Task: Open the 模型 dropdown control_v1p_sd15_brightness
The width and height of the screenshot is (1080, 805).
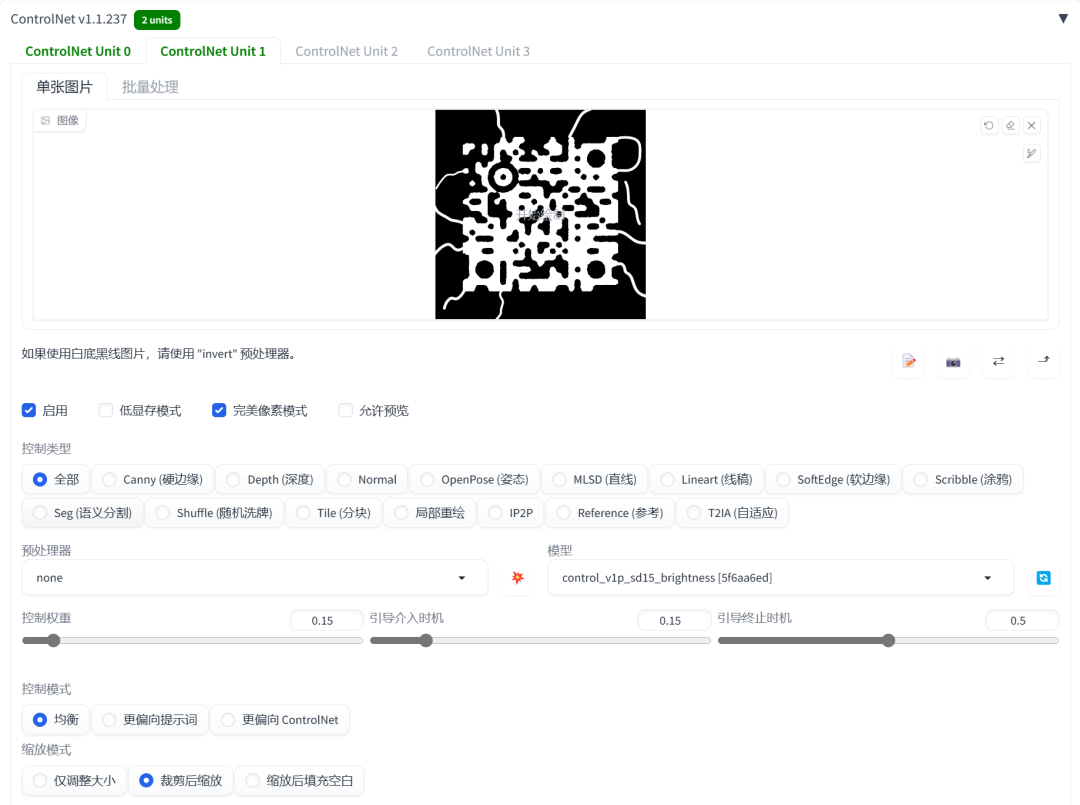Action: pos(780,578)
